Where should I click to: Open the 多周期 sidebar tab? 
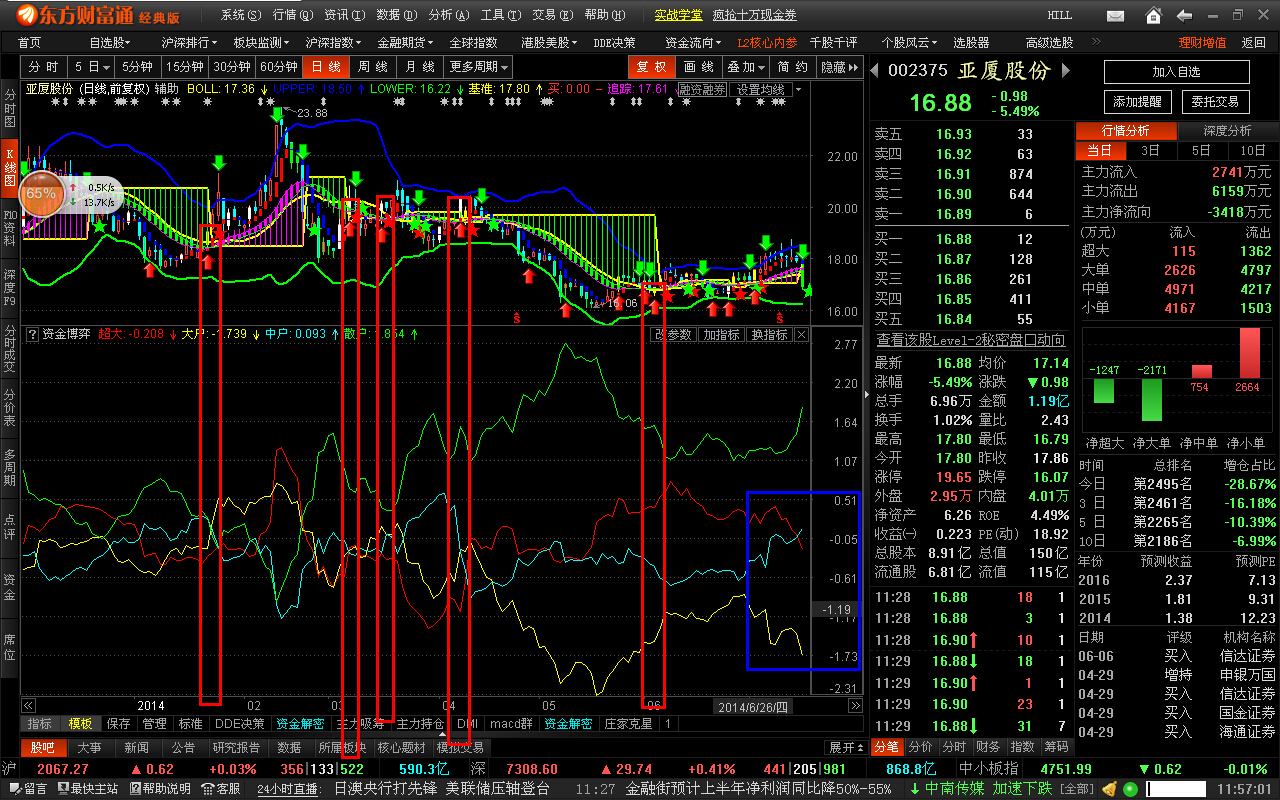coord(10,467)
